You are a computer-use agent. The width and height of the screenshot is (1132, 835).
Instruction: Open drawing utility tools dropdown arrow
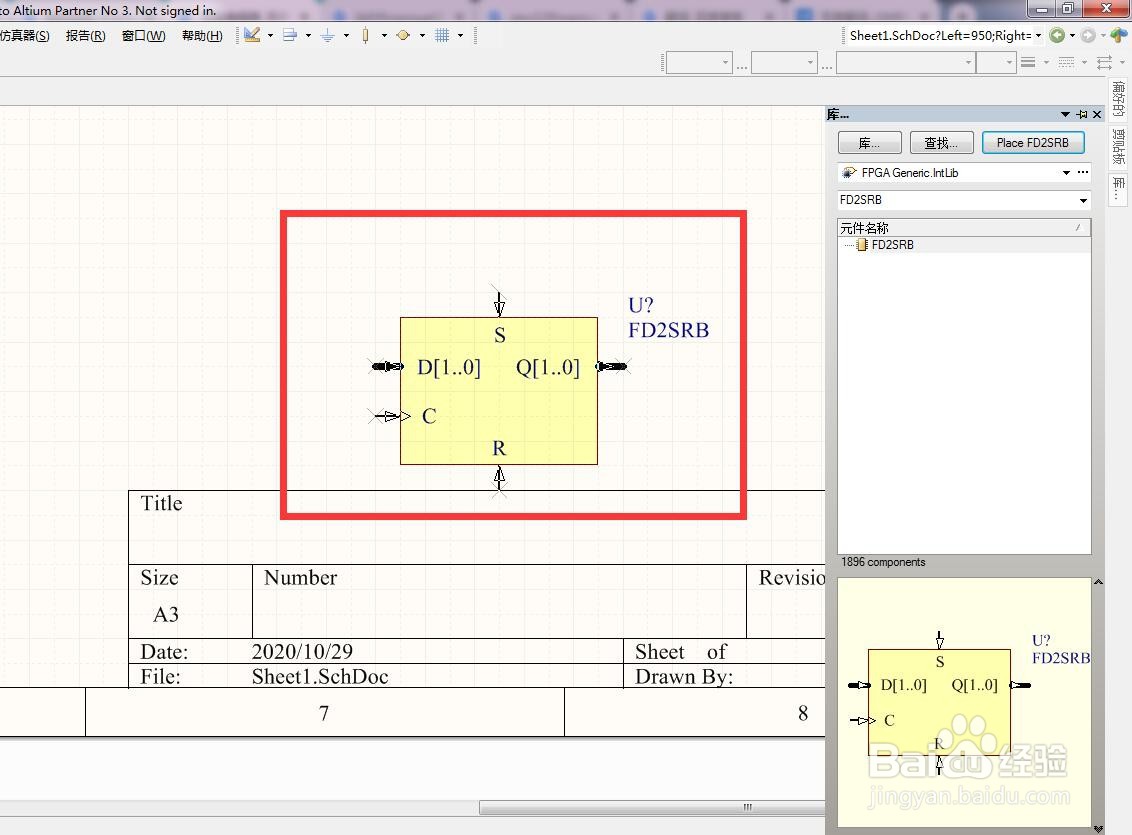(x=270, y=35)
